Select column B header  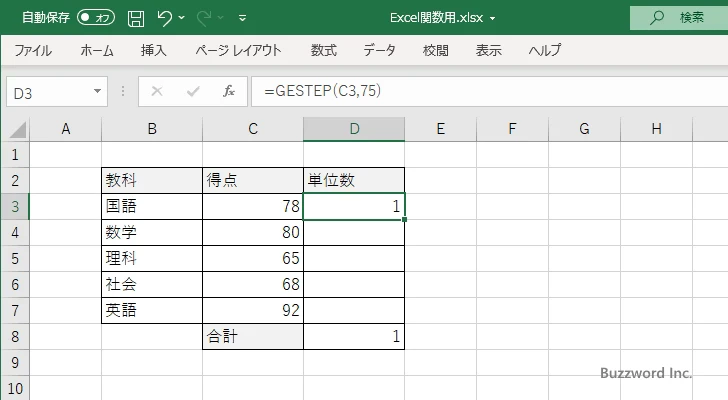pyautogui.click(x=152, y=129)
